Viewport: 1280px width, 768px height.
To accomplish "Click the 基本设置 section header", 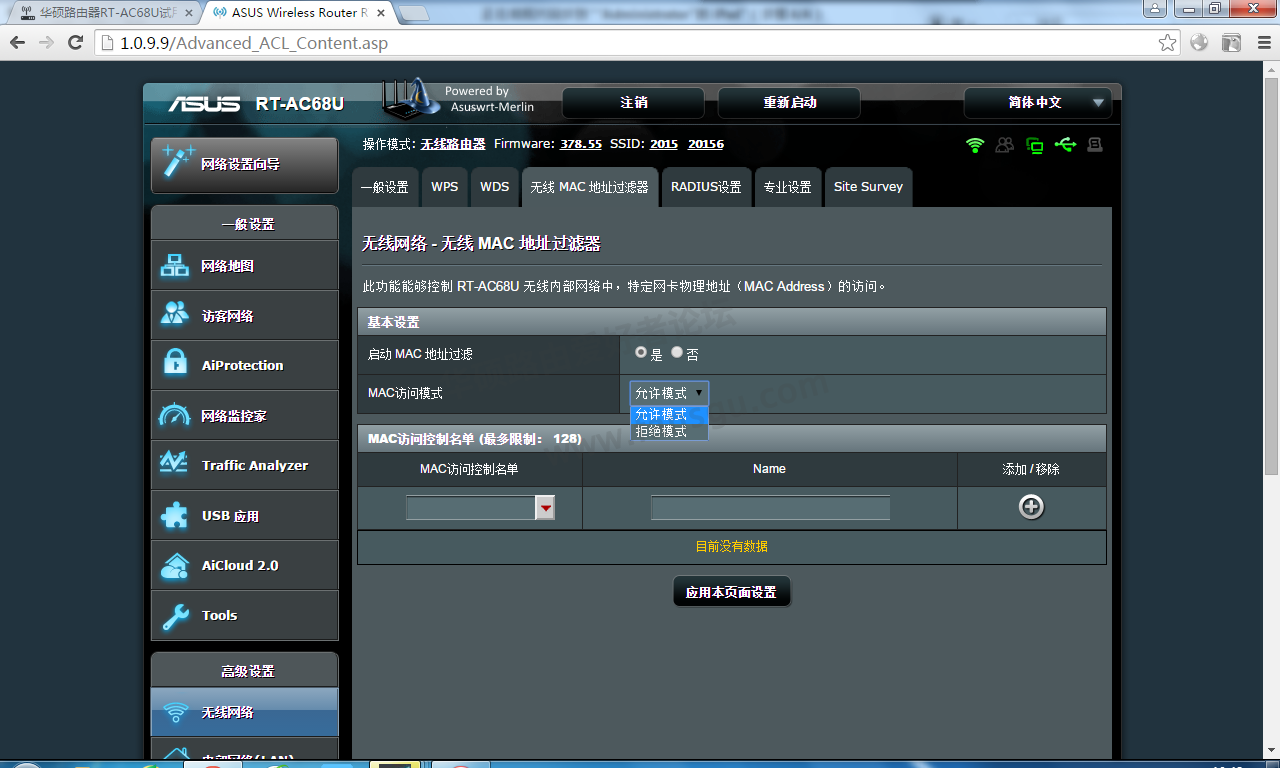I will 732,322.
